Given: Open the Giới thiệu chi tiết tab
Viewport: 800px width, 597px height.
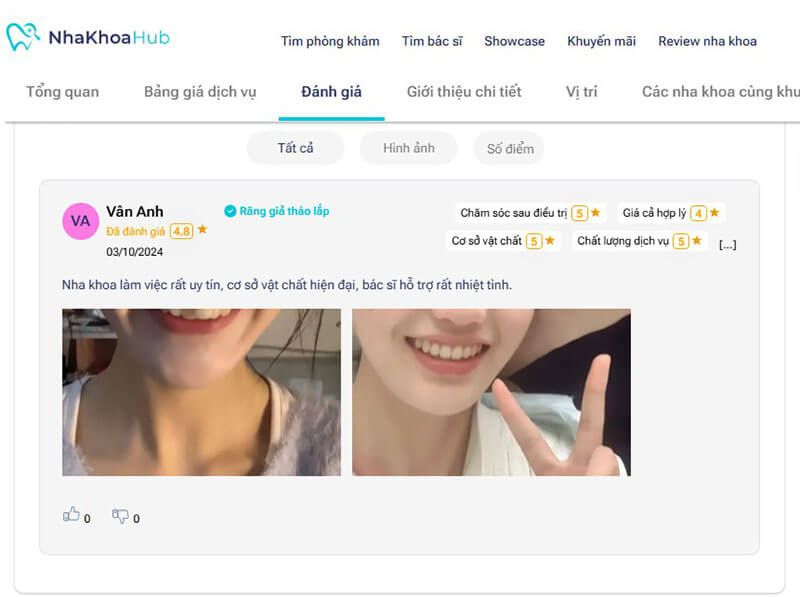Looking at the screenshot, I should (x=464, y=92).
